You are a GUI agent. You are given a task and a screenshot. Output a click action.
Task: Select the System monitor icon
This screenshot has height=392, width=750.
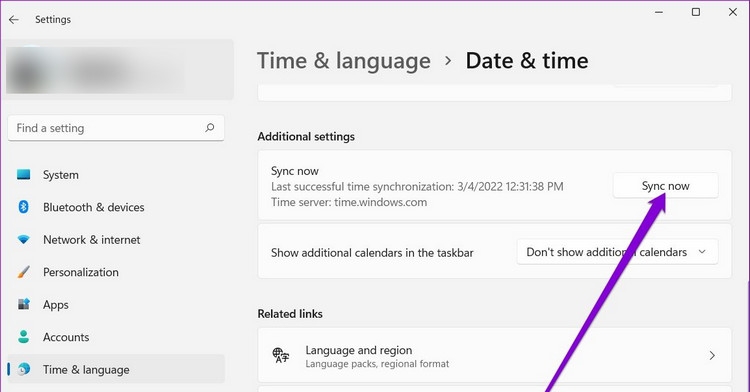point(23,174)
